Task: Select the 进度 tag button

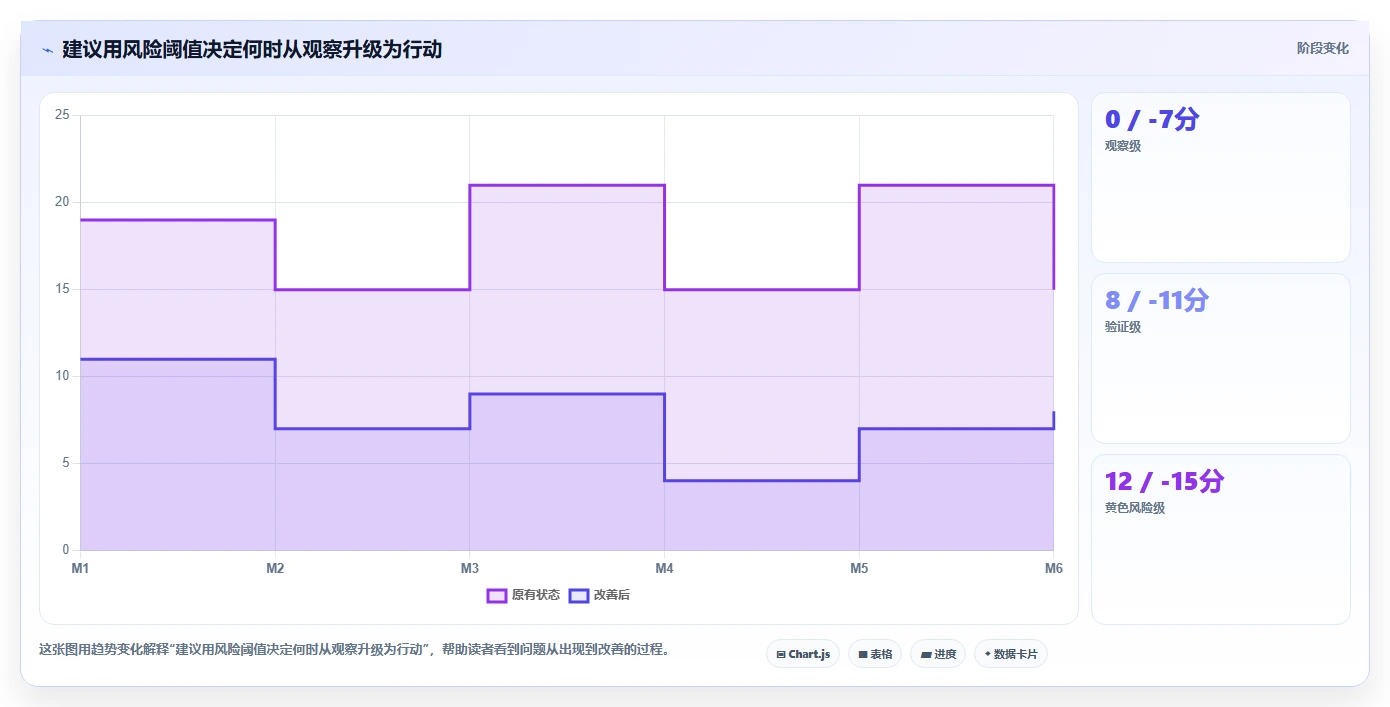Action: pyautogui.click(x=938, y=654)
